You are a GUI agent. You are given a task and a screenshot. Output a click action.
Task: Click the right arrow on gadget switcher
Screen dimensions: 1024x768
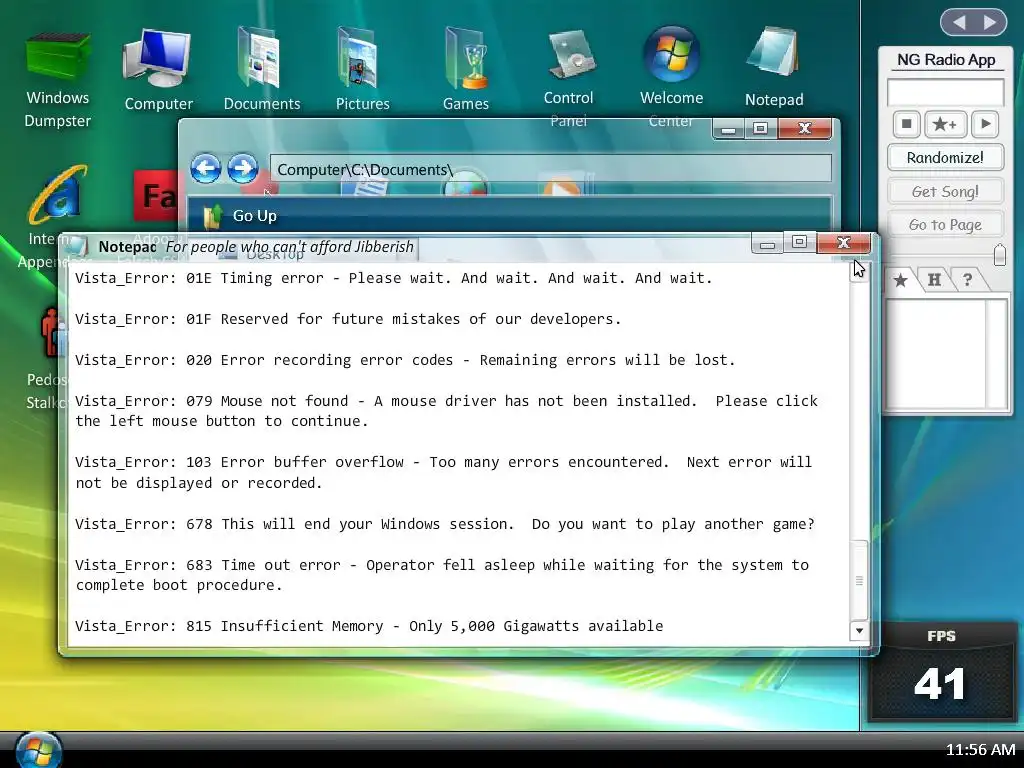click(990, 23)
